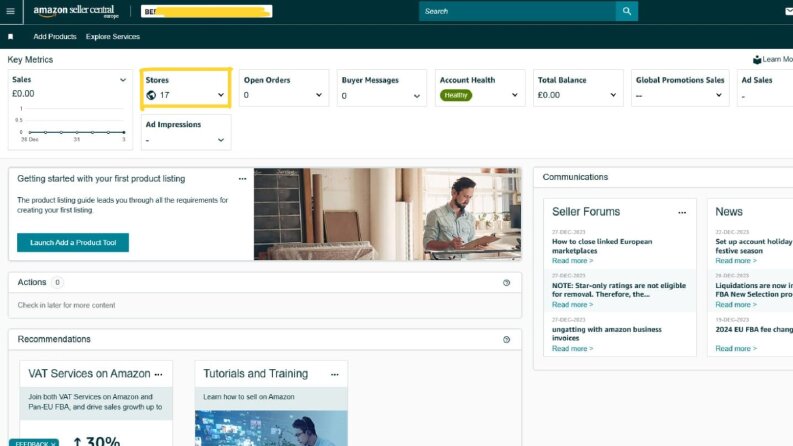This screenshot has width=793, height=446.
Task: Expand the Open Orders dropdown
Action: point(319,95)
